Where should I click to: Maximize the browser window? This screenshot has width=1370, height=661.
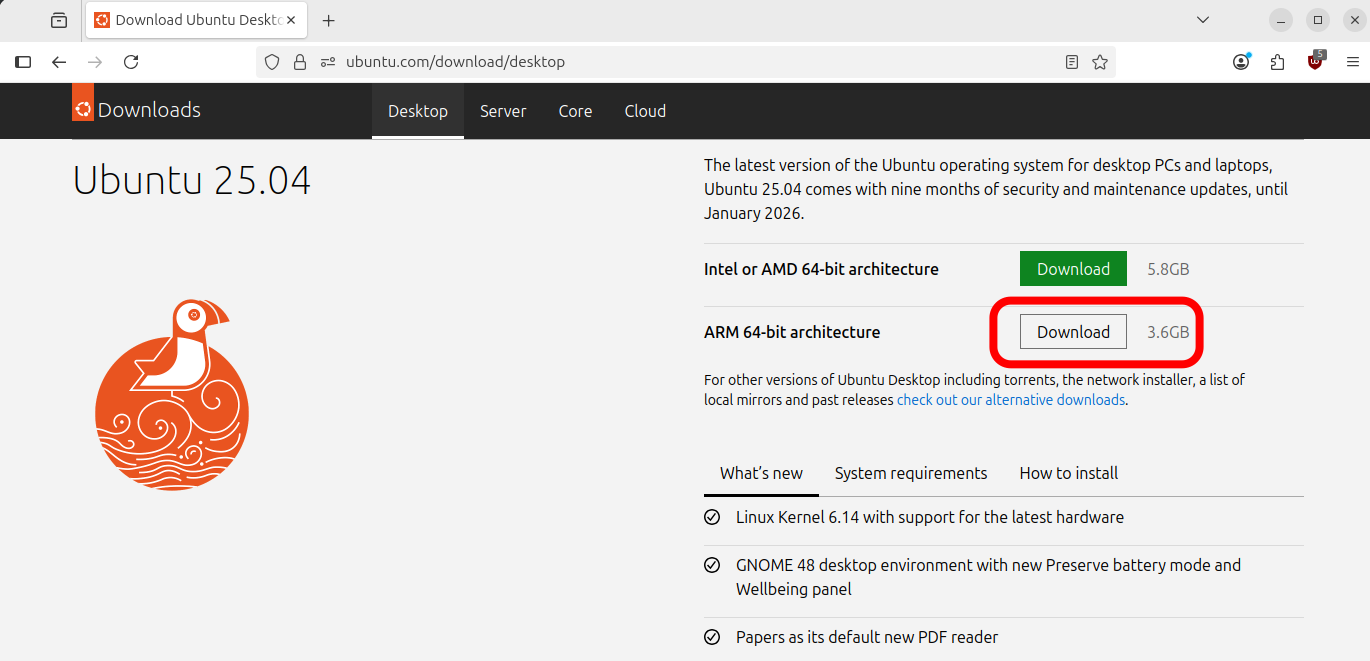pyautogui.click(x=1318, y=20)
